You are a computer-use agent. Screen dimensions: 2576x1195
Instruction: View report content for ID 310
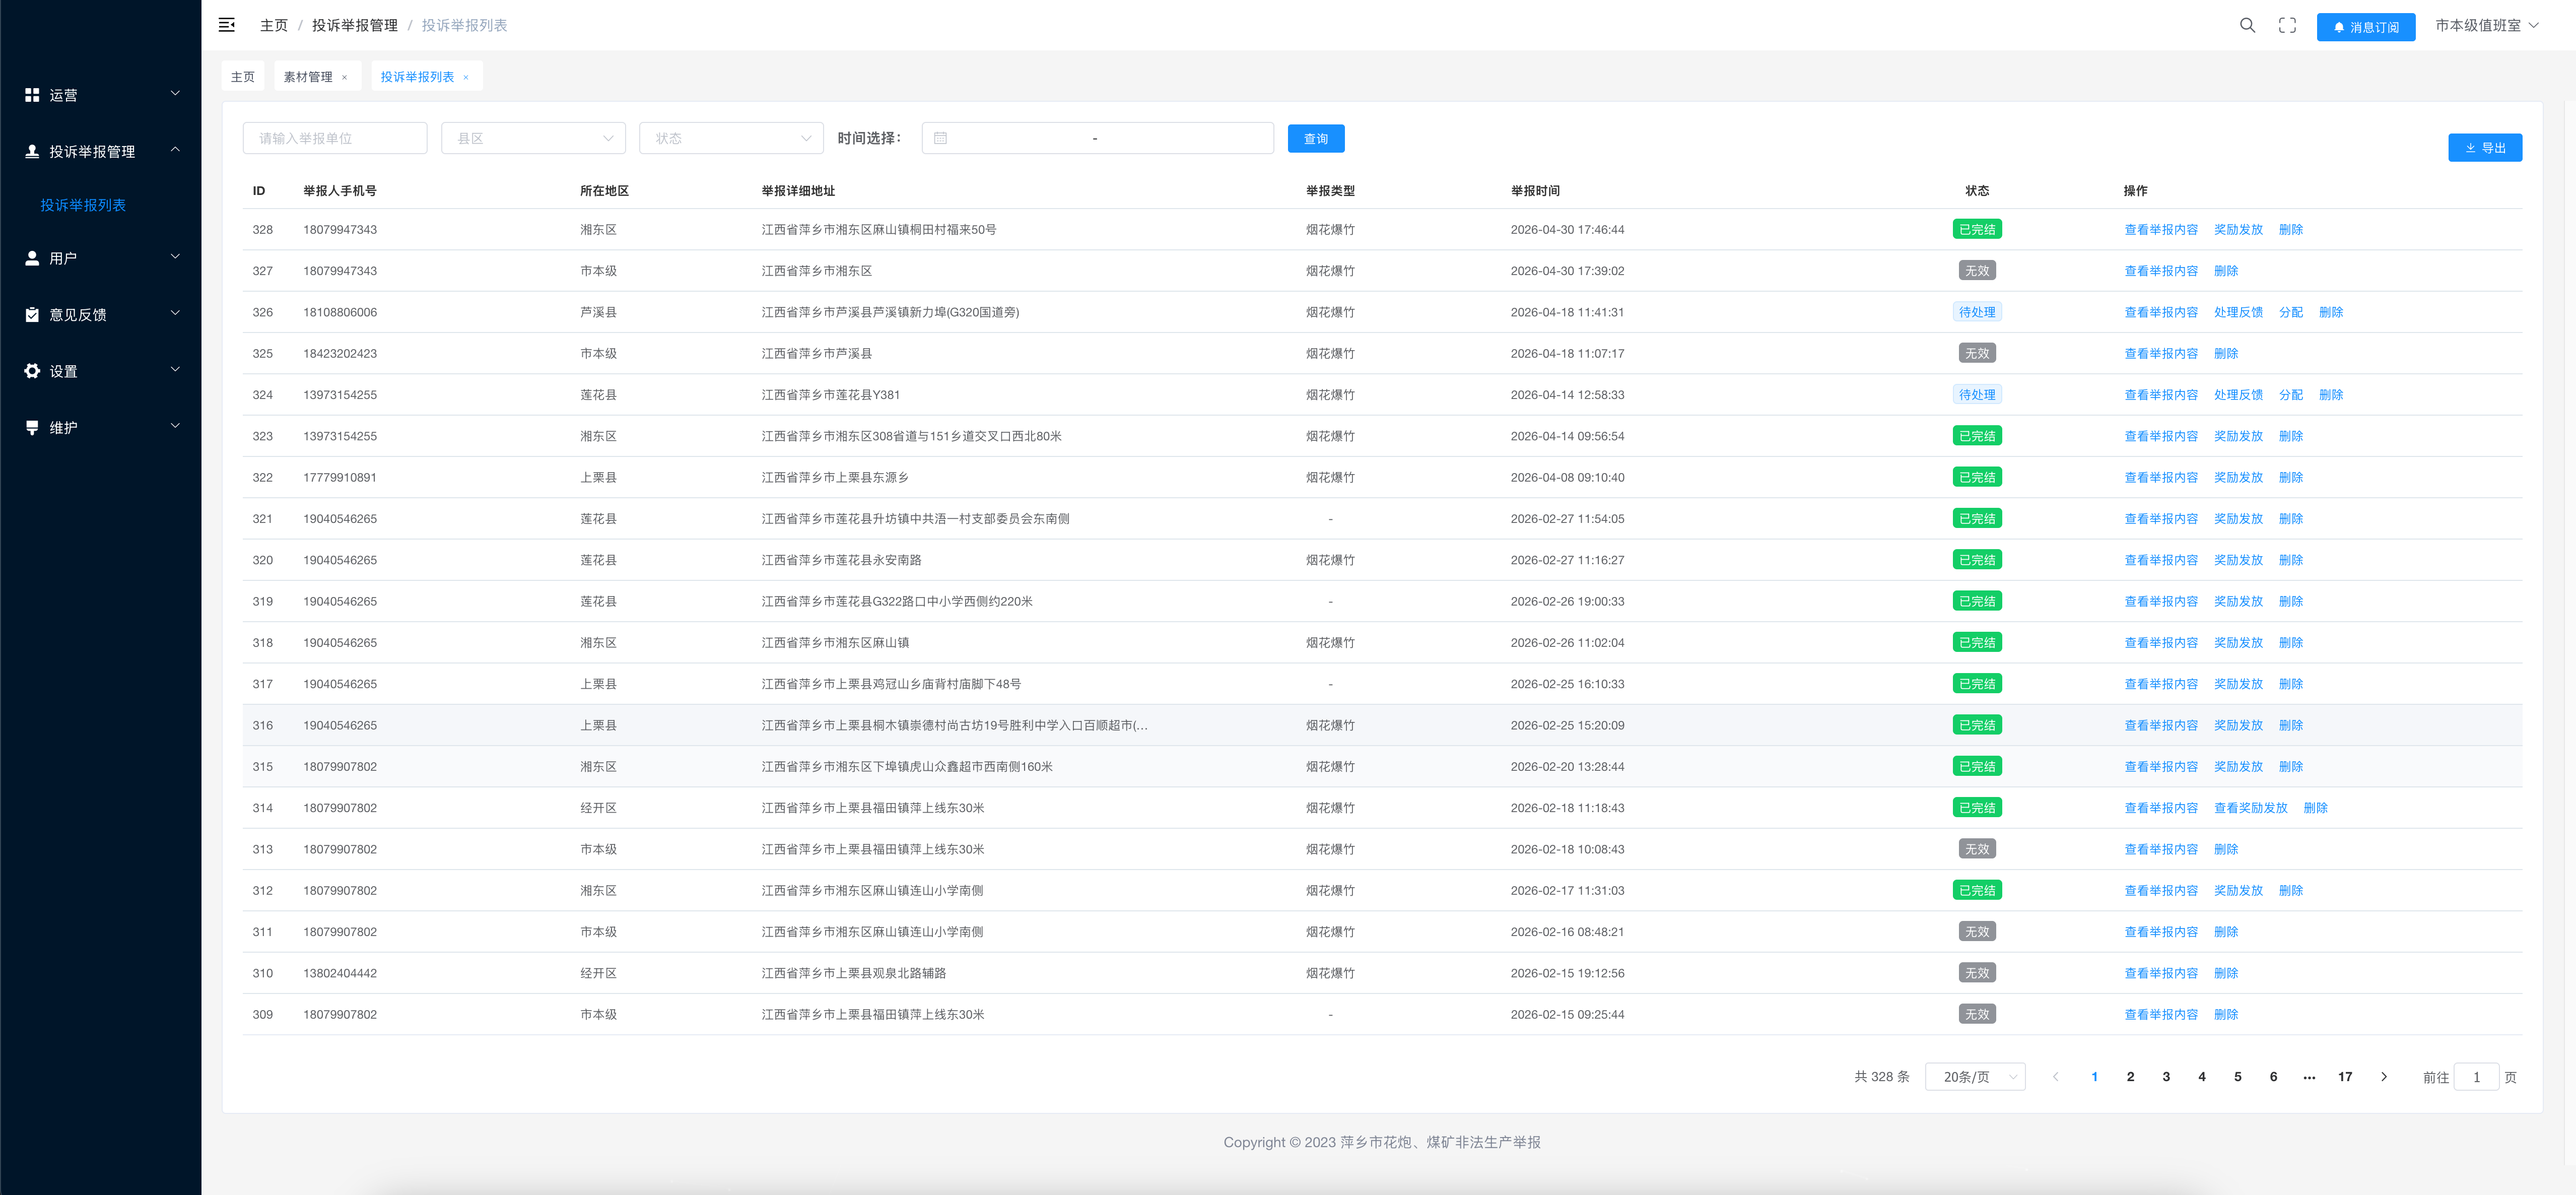click(2161, 973)
